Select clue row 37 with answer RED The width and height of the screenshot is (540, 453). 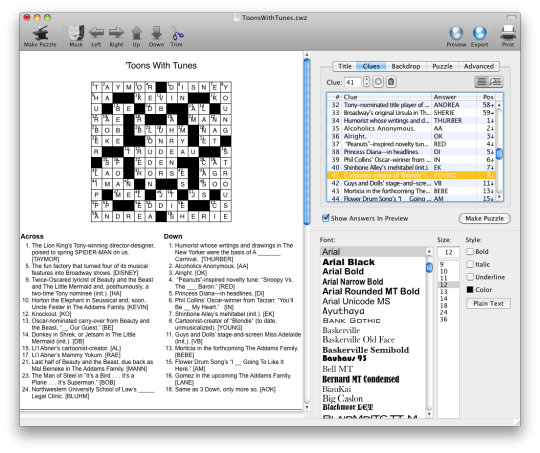coord(411,144)
